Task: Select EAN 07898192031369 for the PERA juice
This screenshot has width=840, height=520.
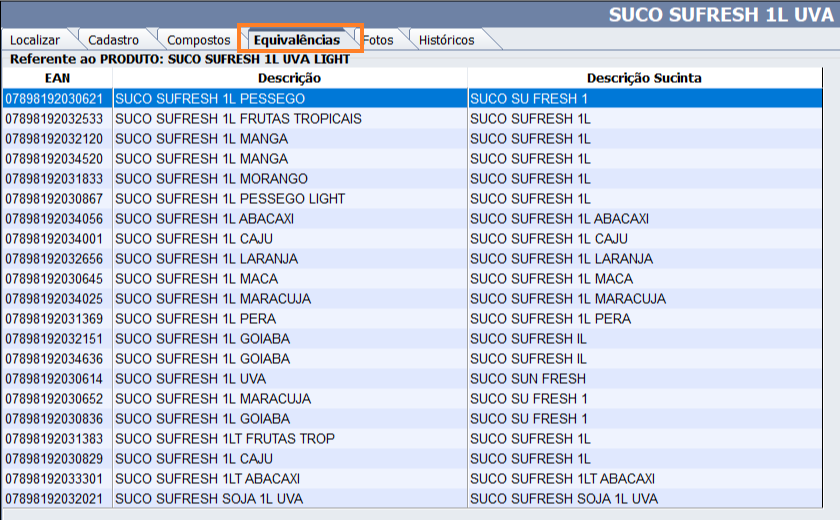Action: click(54, 319)
